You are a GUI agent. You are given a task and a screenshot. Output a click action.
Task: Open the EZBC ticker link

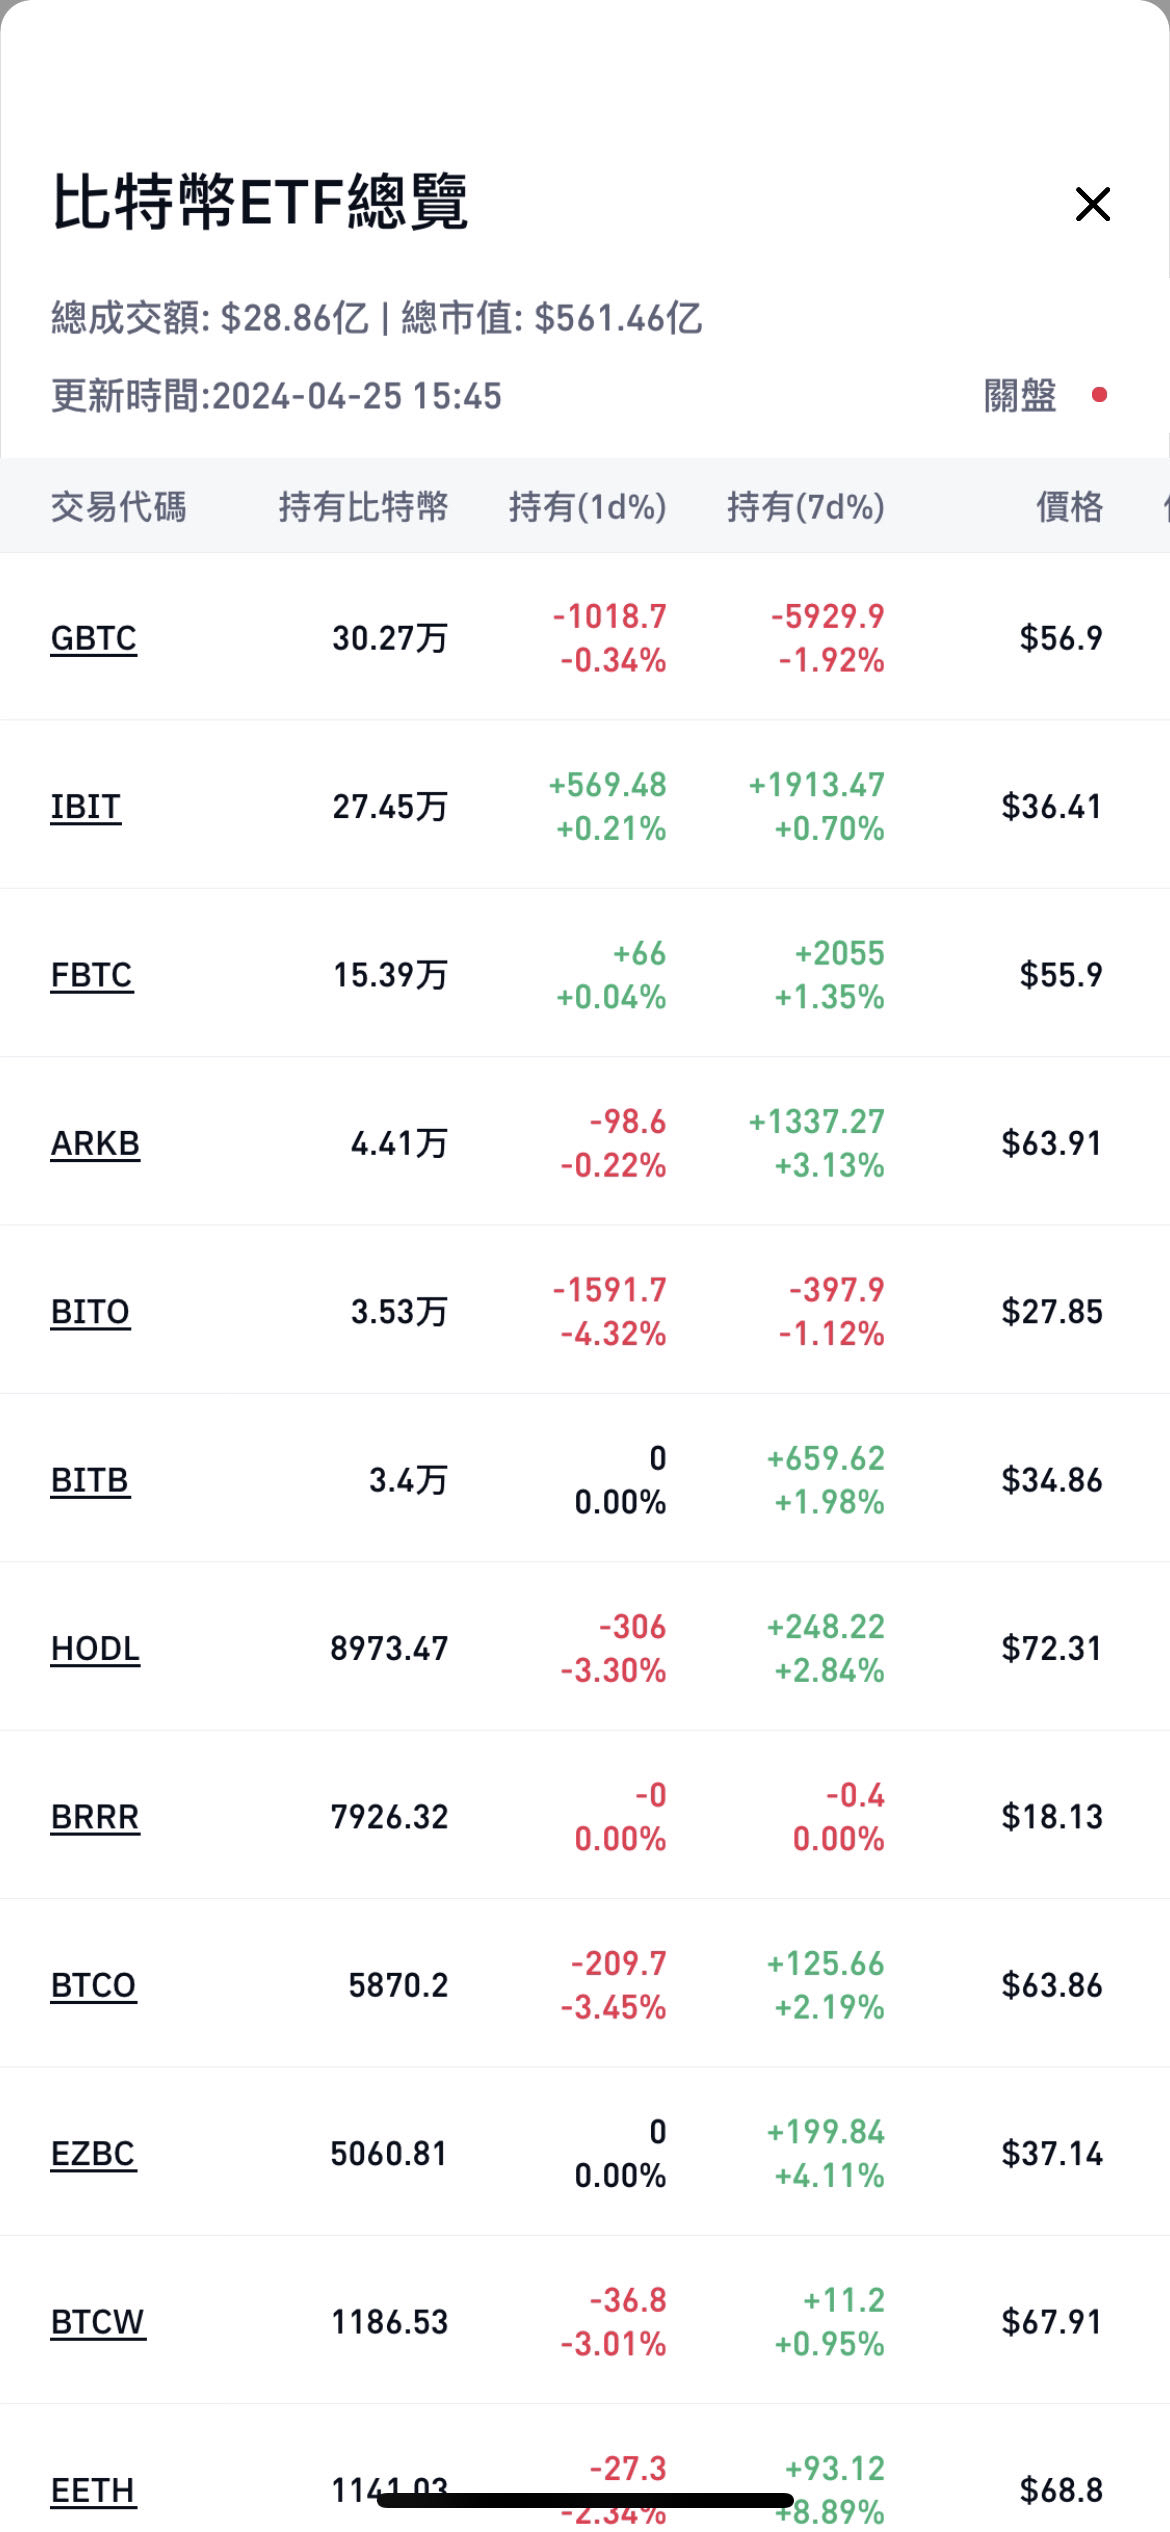click(93, 2153)
